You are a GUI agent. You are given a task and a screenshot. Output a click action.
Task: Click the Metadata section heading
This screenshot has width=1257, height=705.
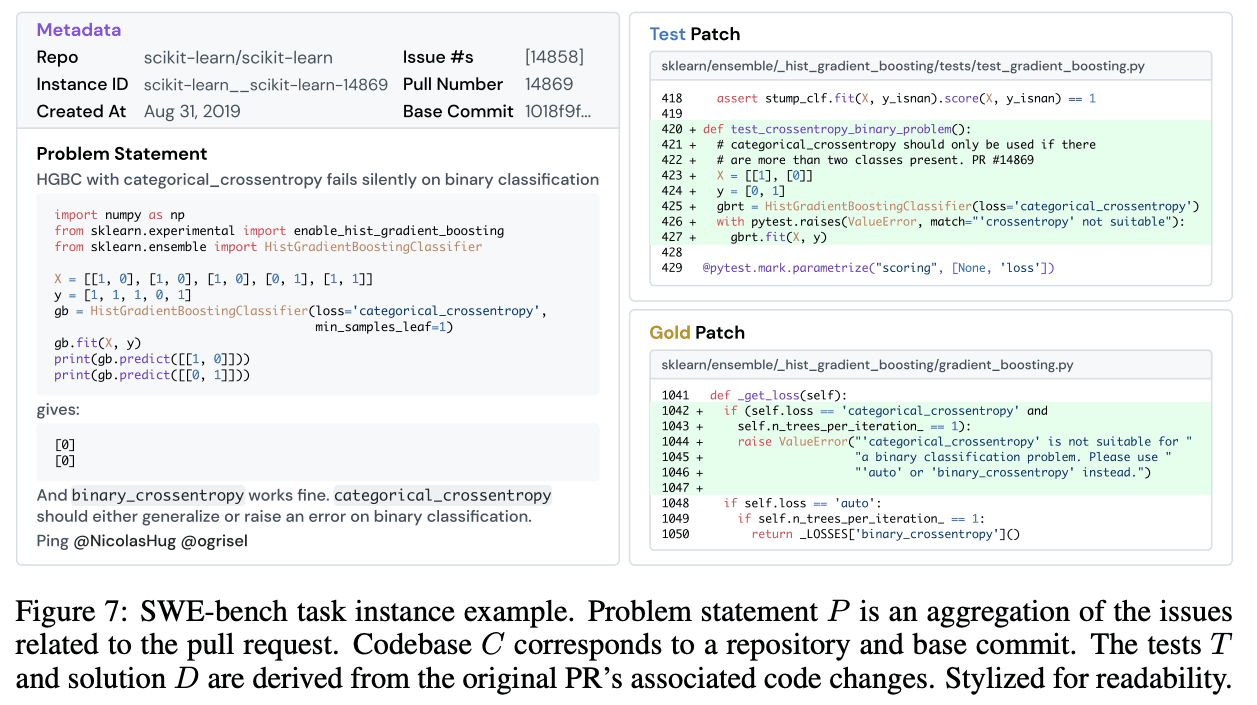point(78,30)
